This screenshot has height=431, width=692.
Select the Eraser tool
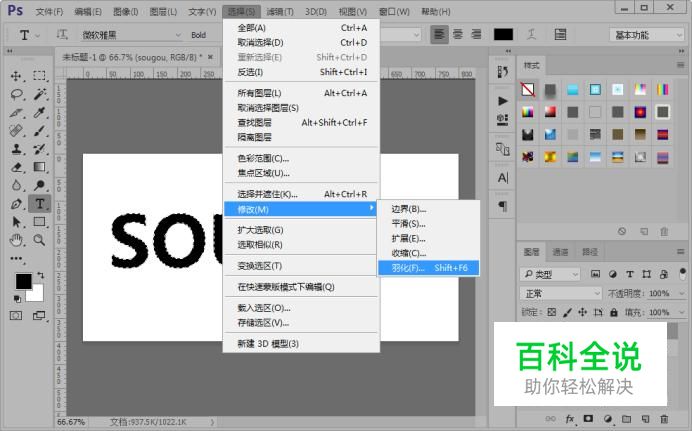pyautogui.click(x=16, y=167)
